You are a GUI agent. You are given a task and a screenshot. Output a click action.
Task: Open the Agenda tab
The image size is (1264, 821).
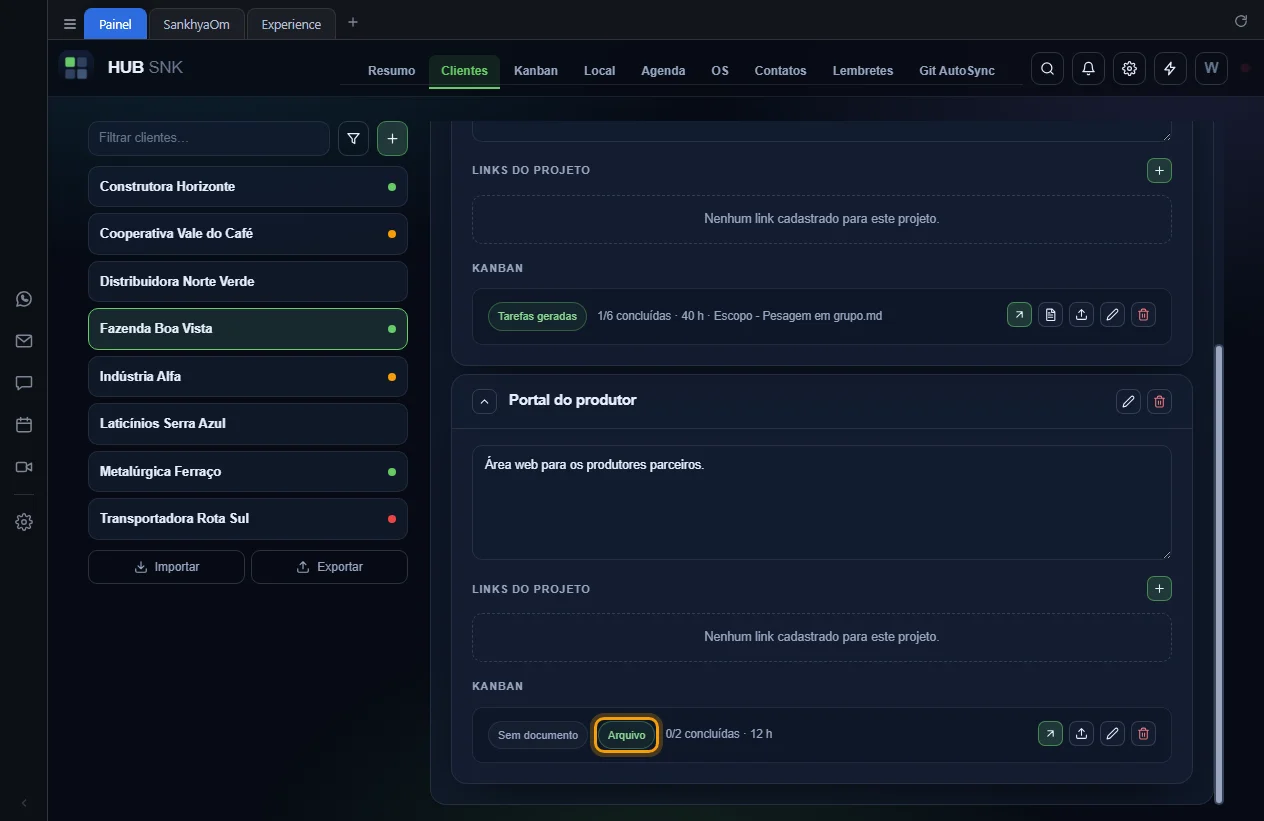click(663, 71)
